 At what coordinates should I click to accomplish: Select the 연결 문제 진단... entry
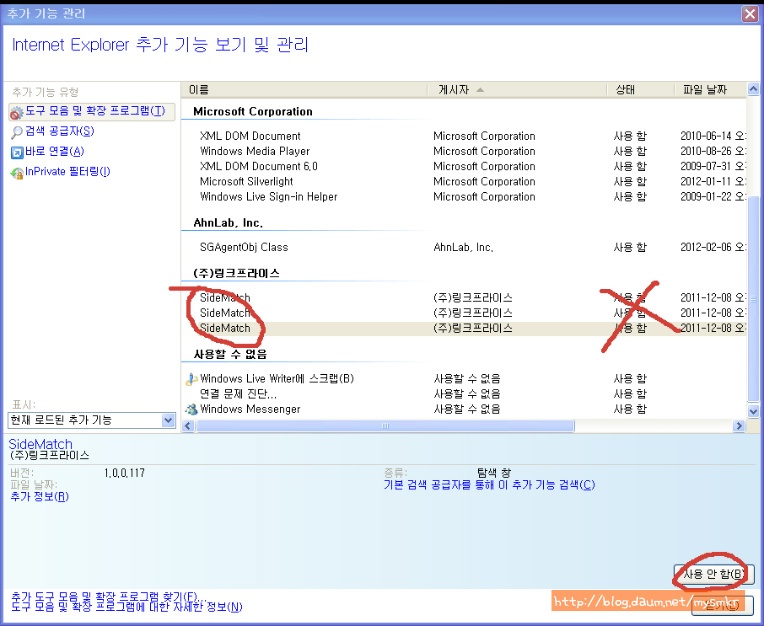(x=238, y=394)
